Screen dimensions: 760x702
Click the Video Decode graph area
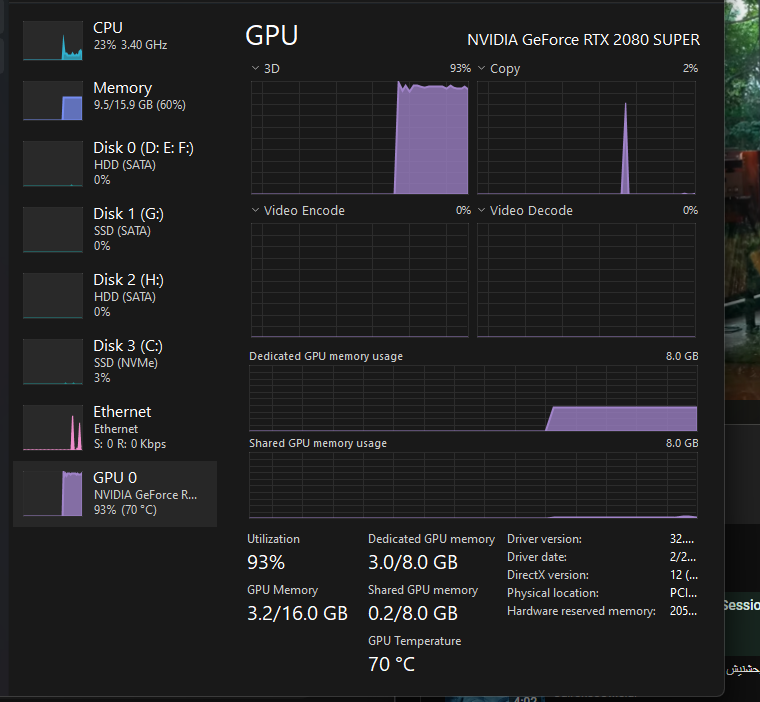tap(586, 280)
